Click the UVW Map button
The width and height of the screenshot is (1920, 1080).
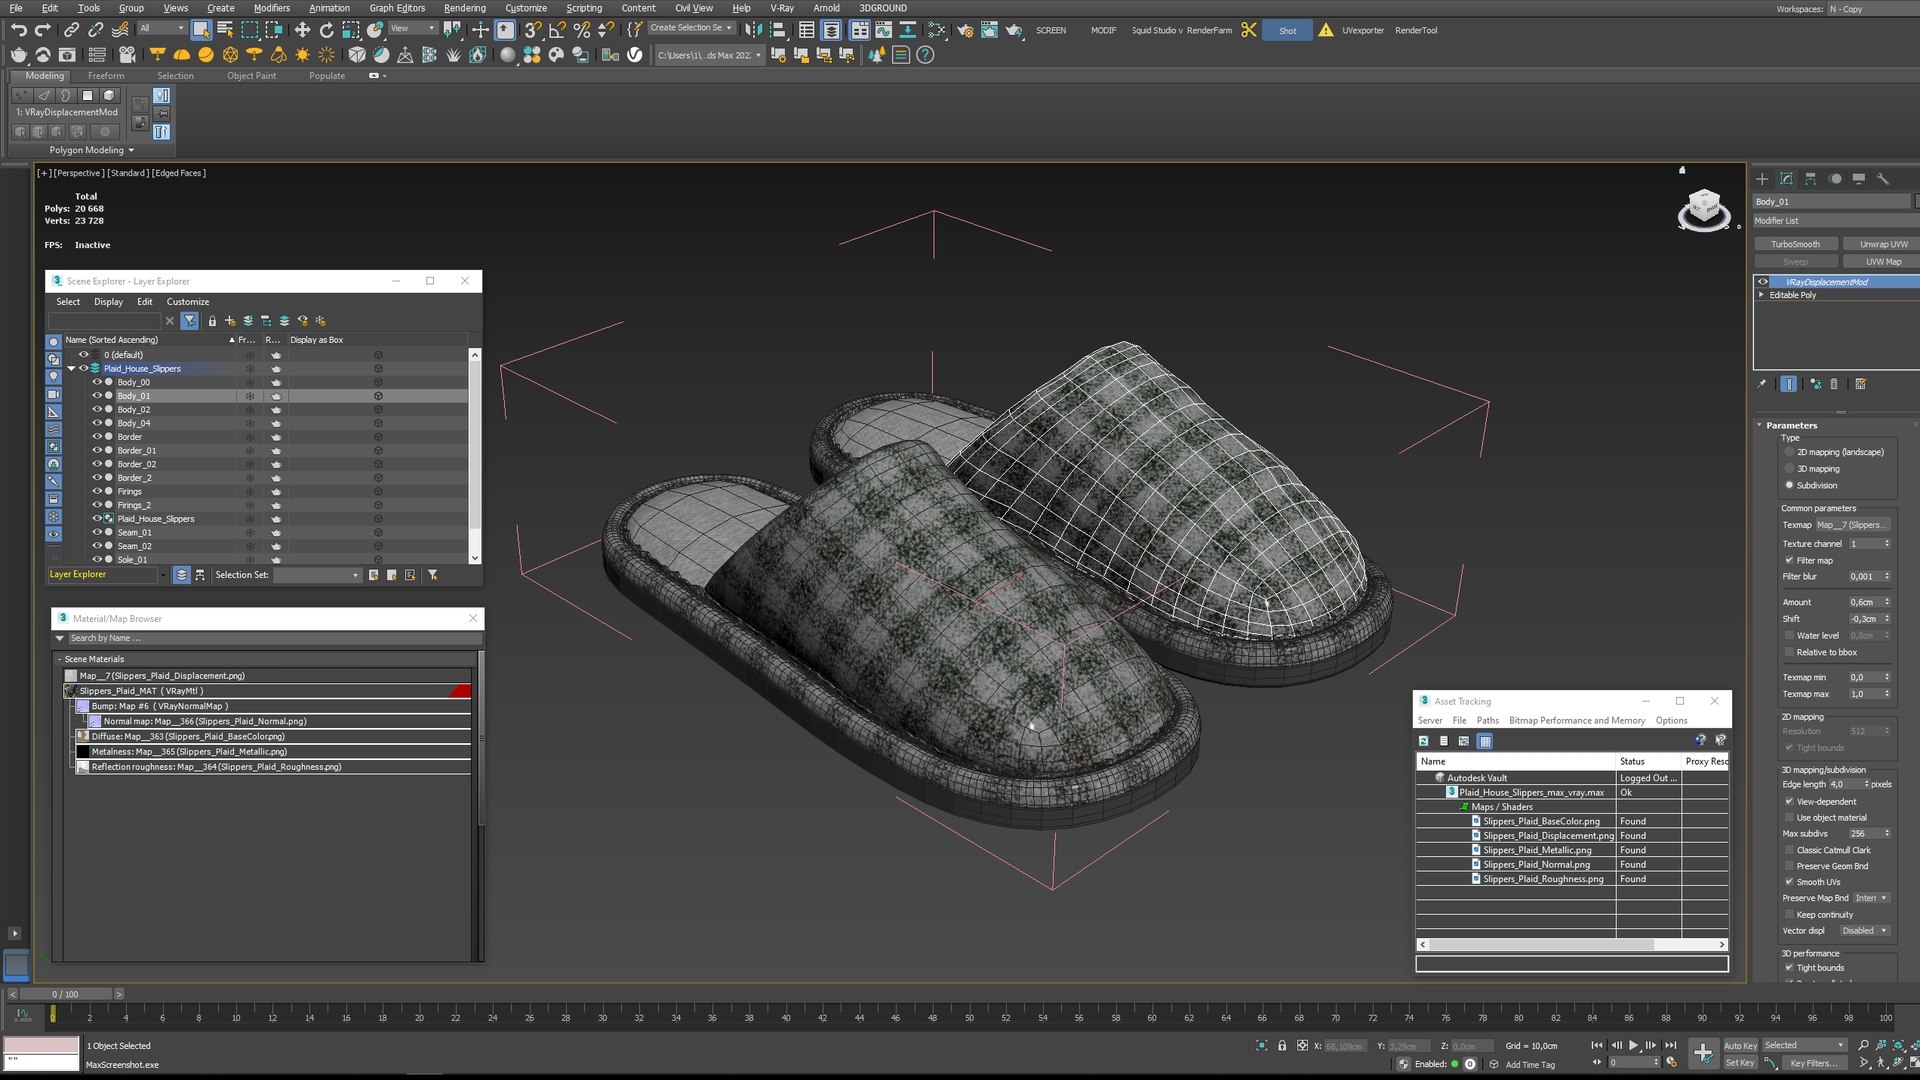point(1882,262)
